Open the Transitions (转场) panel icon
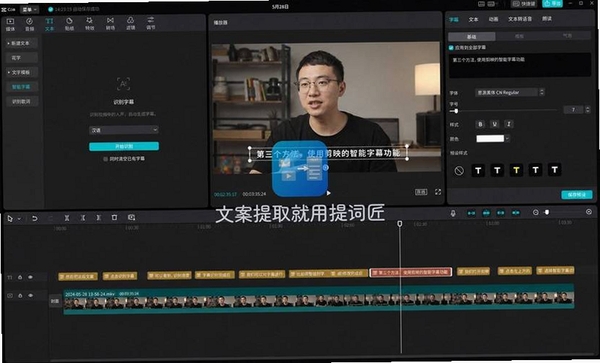This screenshot has height=363, width=600. click(x=110, y=24)
